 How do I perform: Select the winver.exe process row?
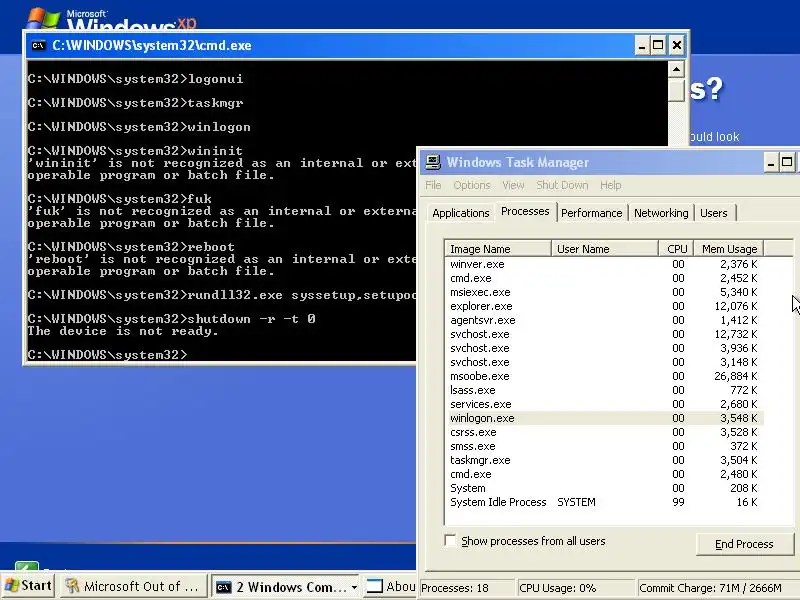(x=604, y=264)
